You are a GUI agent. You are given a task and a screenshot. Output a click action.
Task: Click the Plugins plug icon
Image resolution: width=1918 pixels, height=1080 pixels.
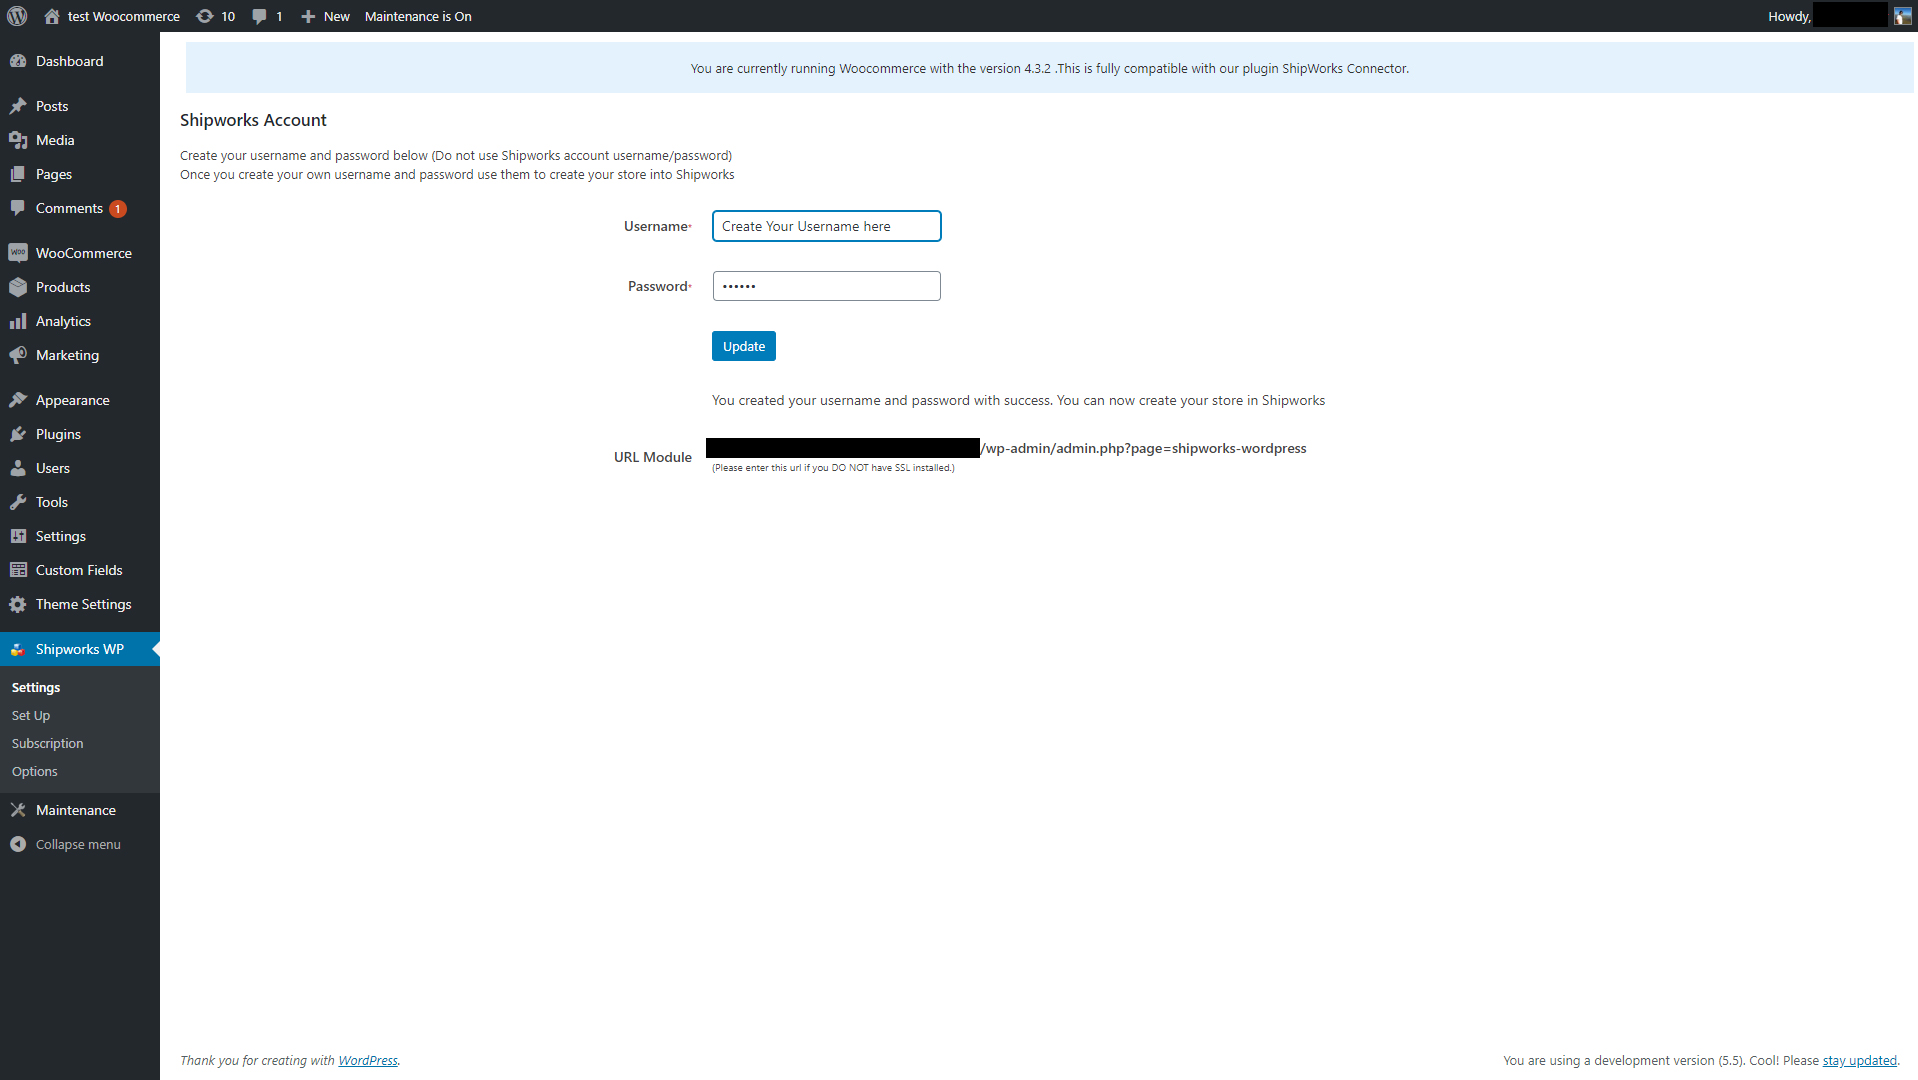(18, 434)
